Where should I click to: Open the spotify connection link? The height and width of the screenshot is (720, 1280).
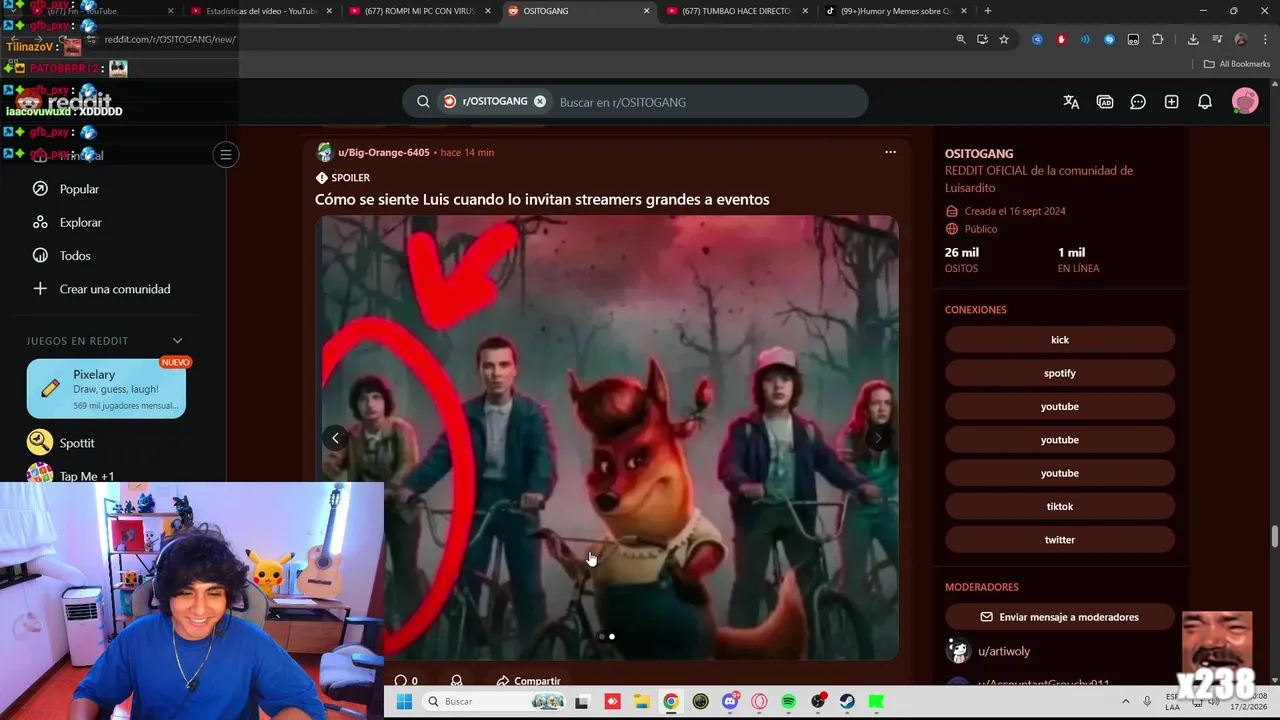tap(1060, 373)
